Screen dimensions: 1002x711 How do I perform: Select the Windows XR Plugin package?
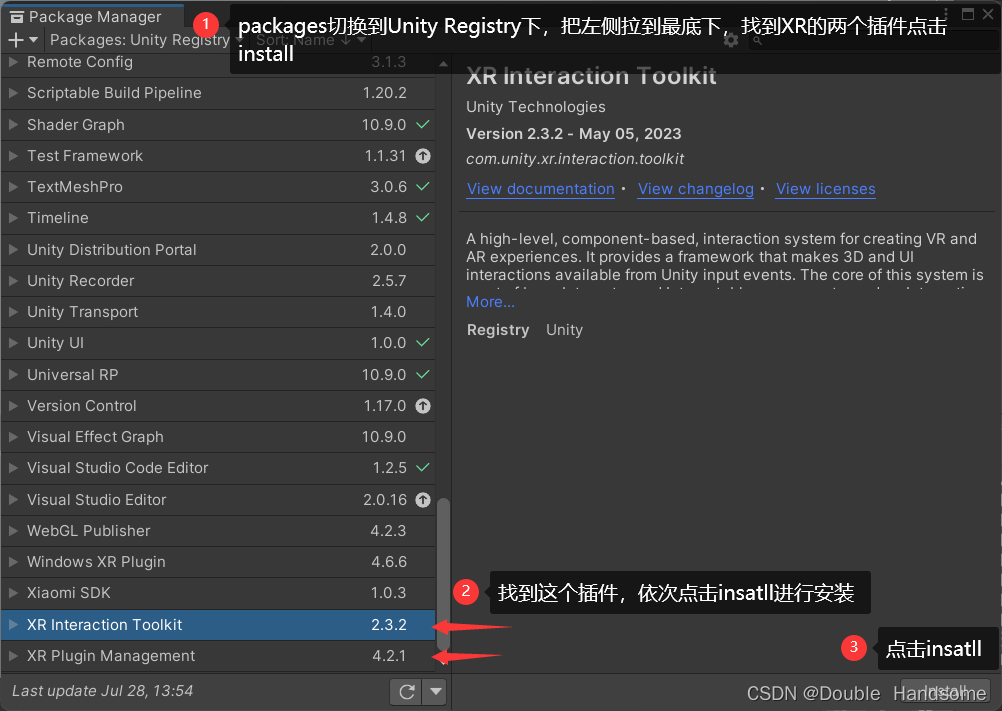(x=218, y=562)
